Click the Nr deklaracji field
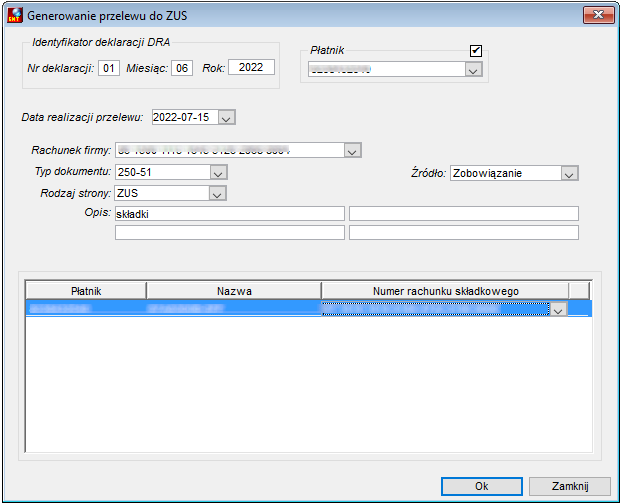The width and height of the screenshot is (621, 503). tap(109, 68)
